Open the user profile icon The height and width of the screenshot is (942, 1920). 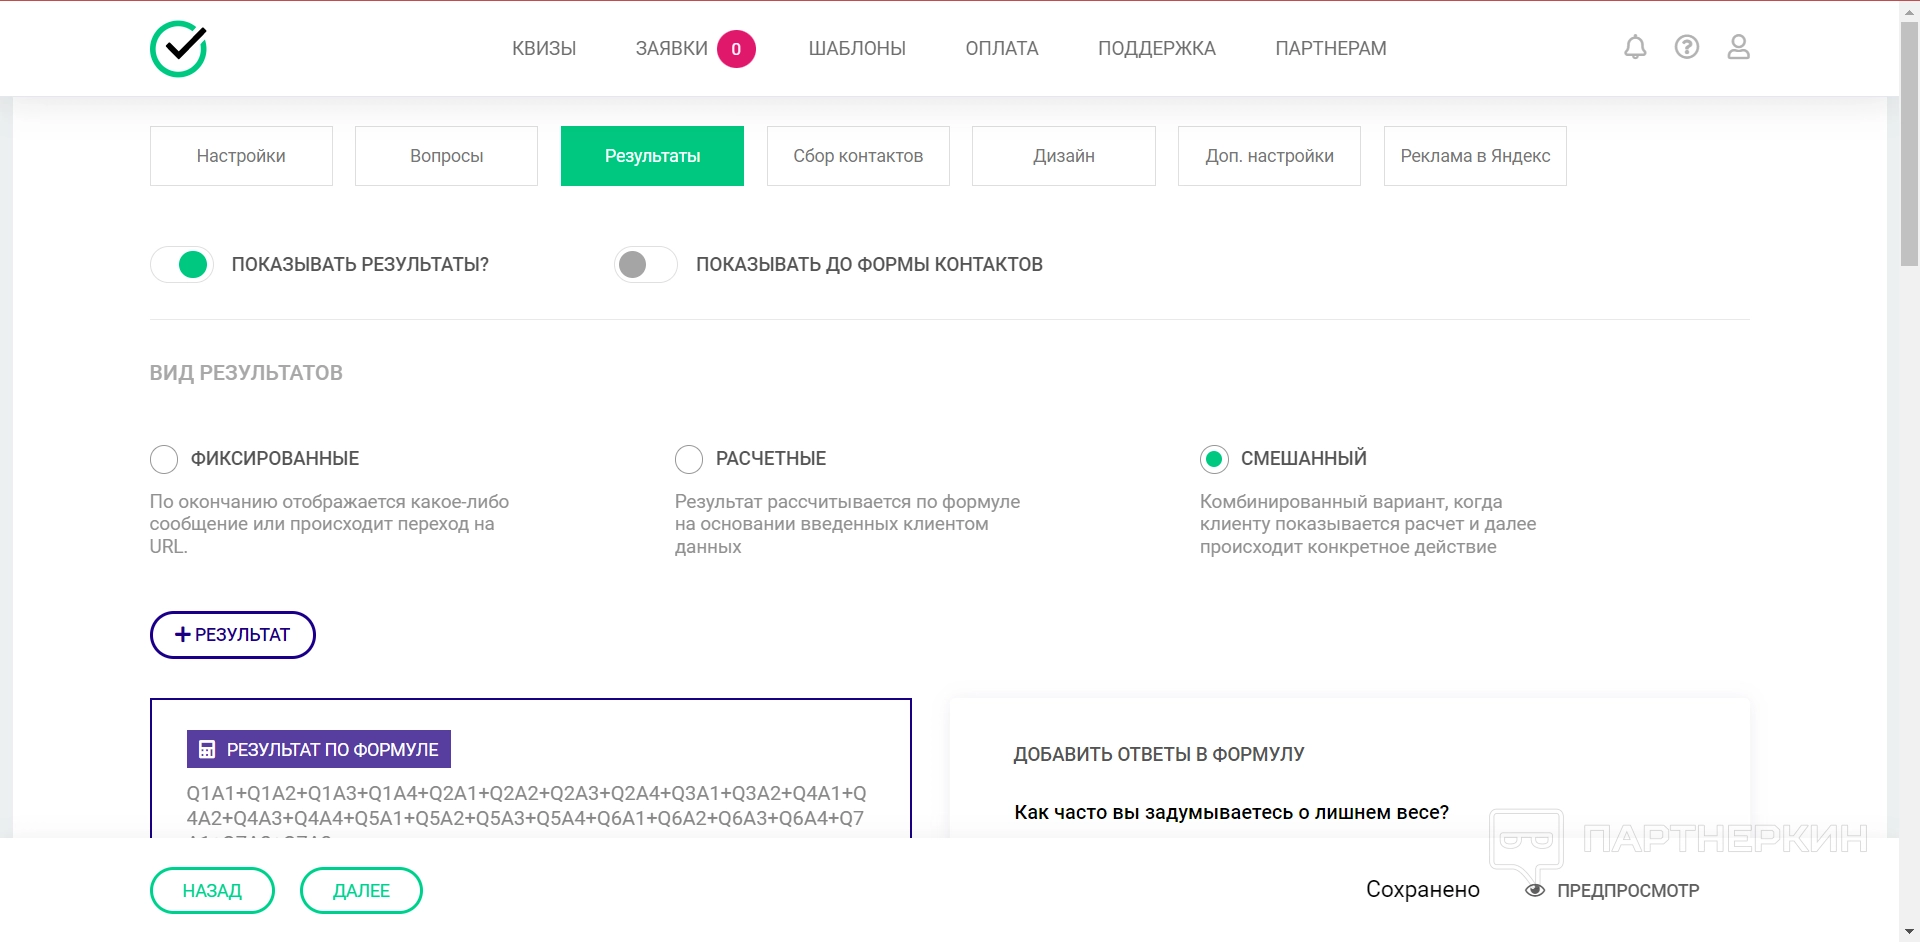pyautogui.click(x=1738, y=47)
